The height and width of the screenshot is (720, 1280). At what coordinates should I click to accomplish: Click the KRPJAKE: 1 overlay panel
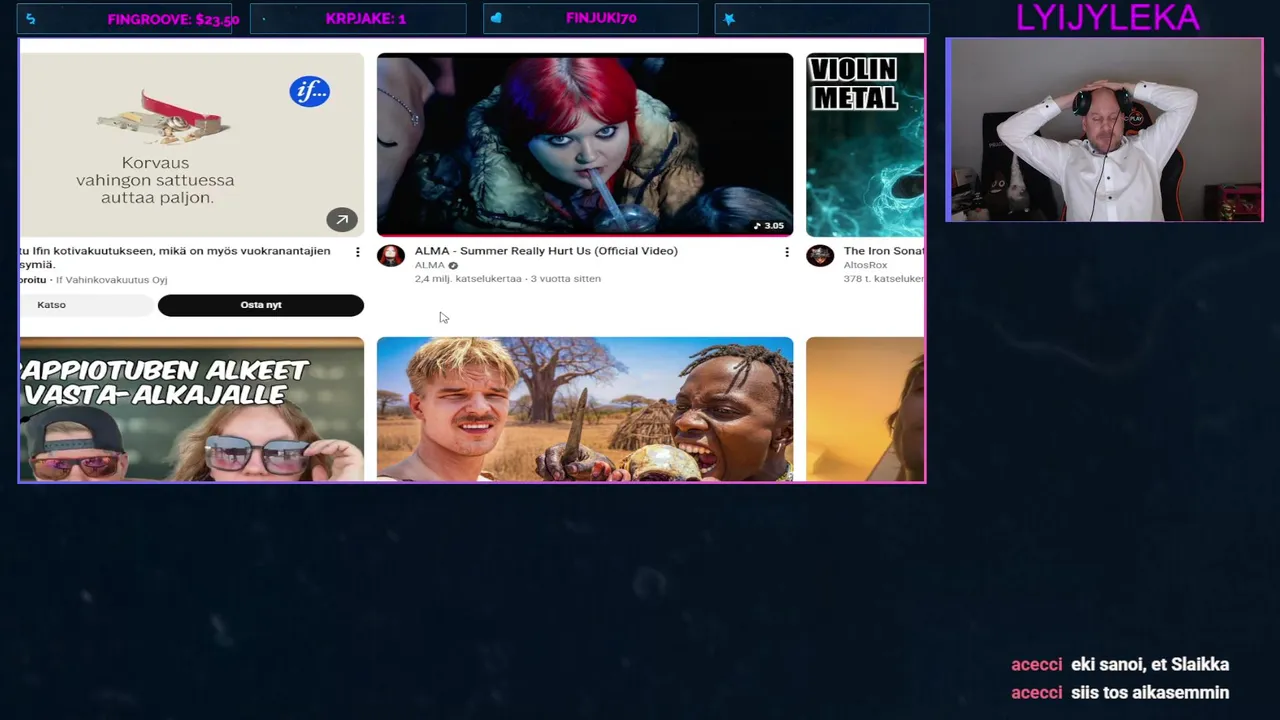pyautogui.click(x=358, y=19)
